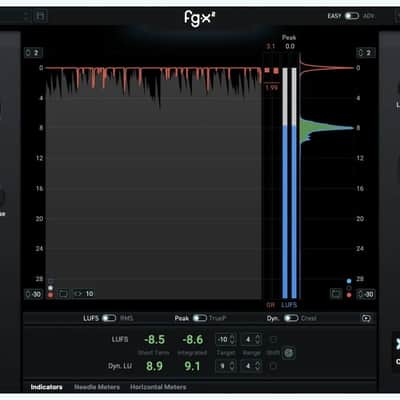
Task: Switch to the Needle Meters tab
Action: click(97, 387)
